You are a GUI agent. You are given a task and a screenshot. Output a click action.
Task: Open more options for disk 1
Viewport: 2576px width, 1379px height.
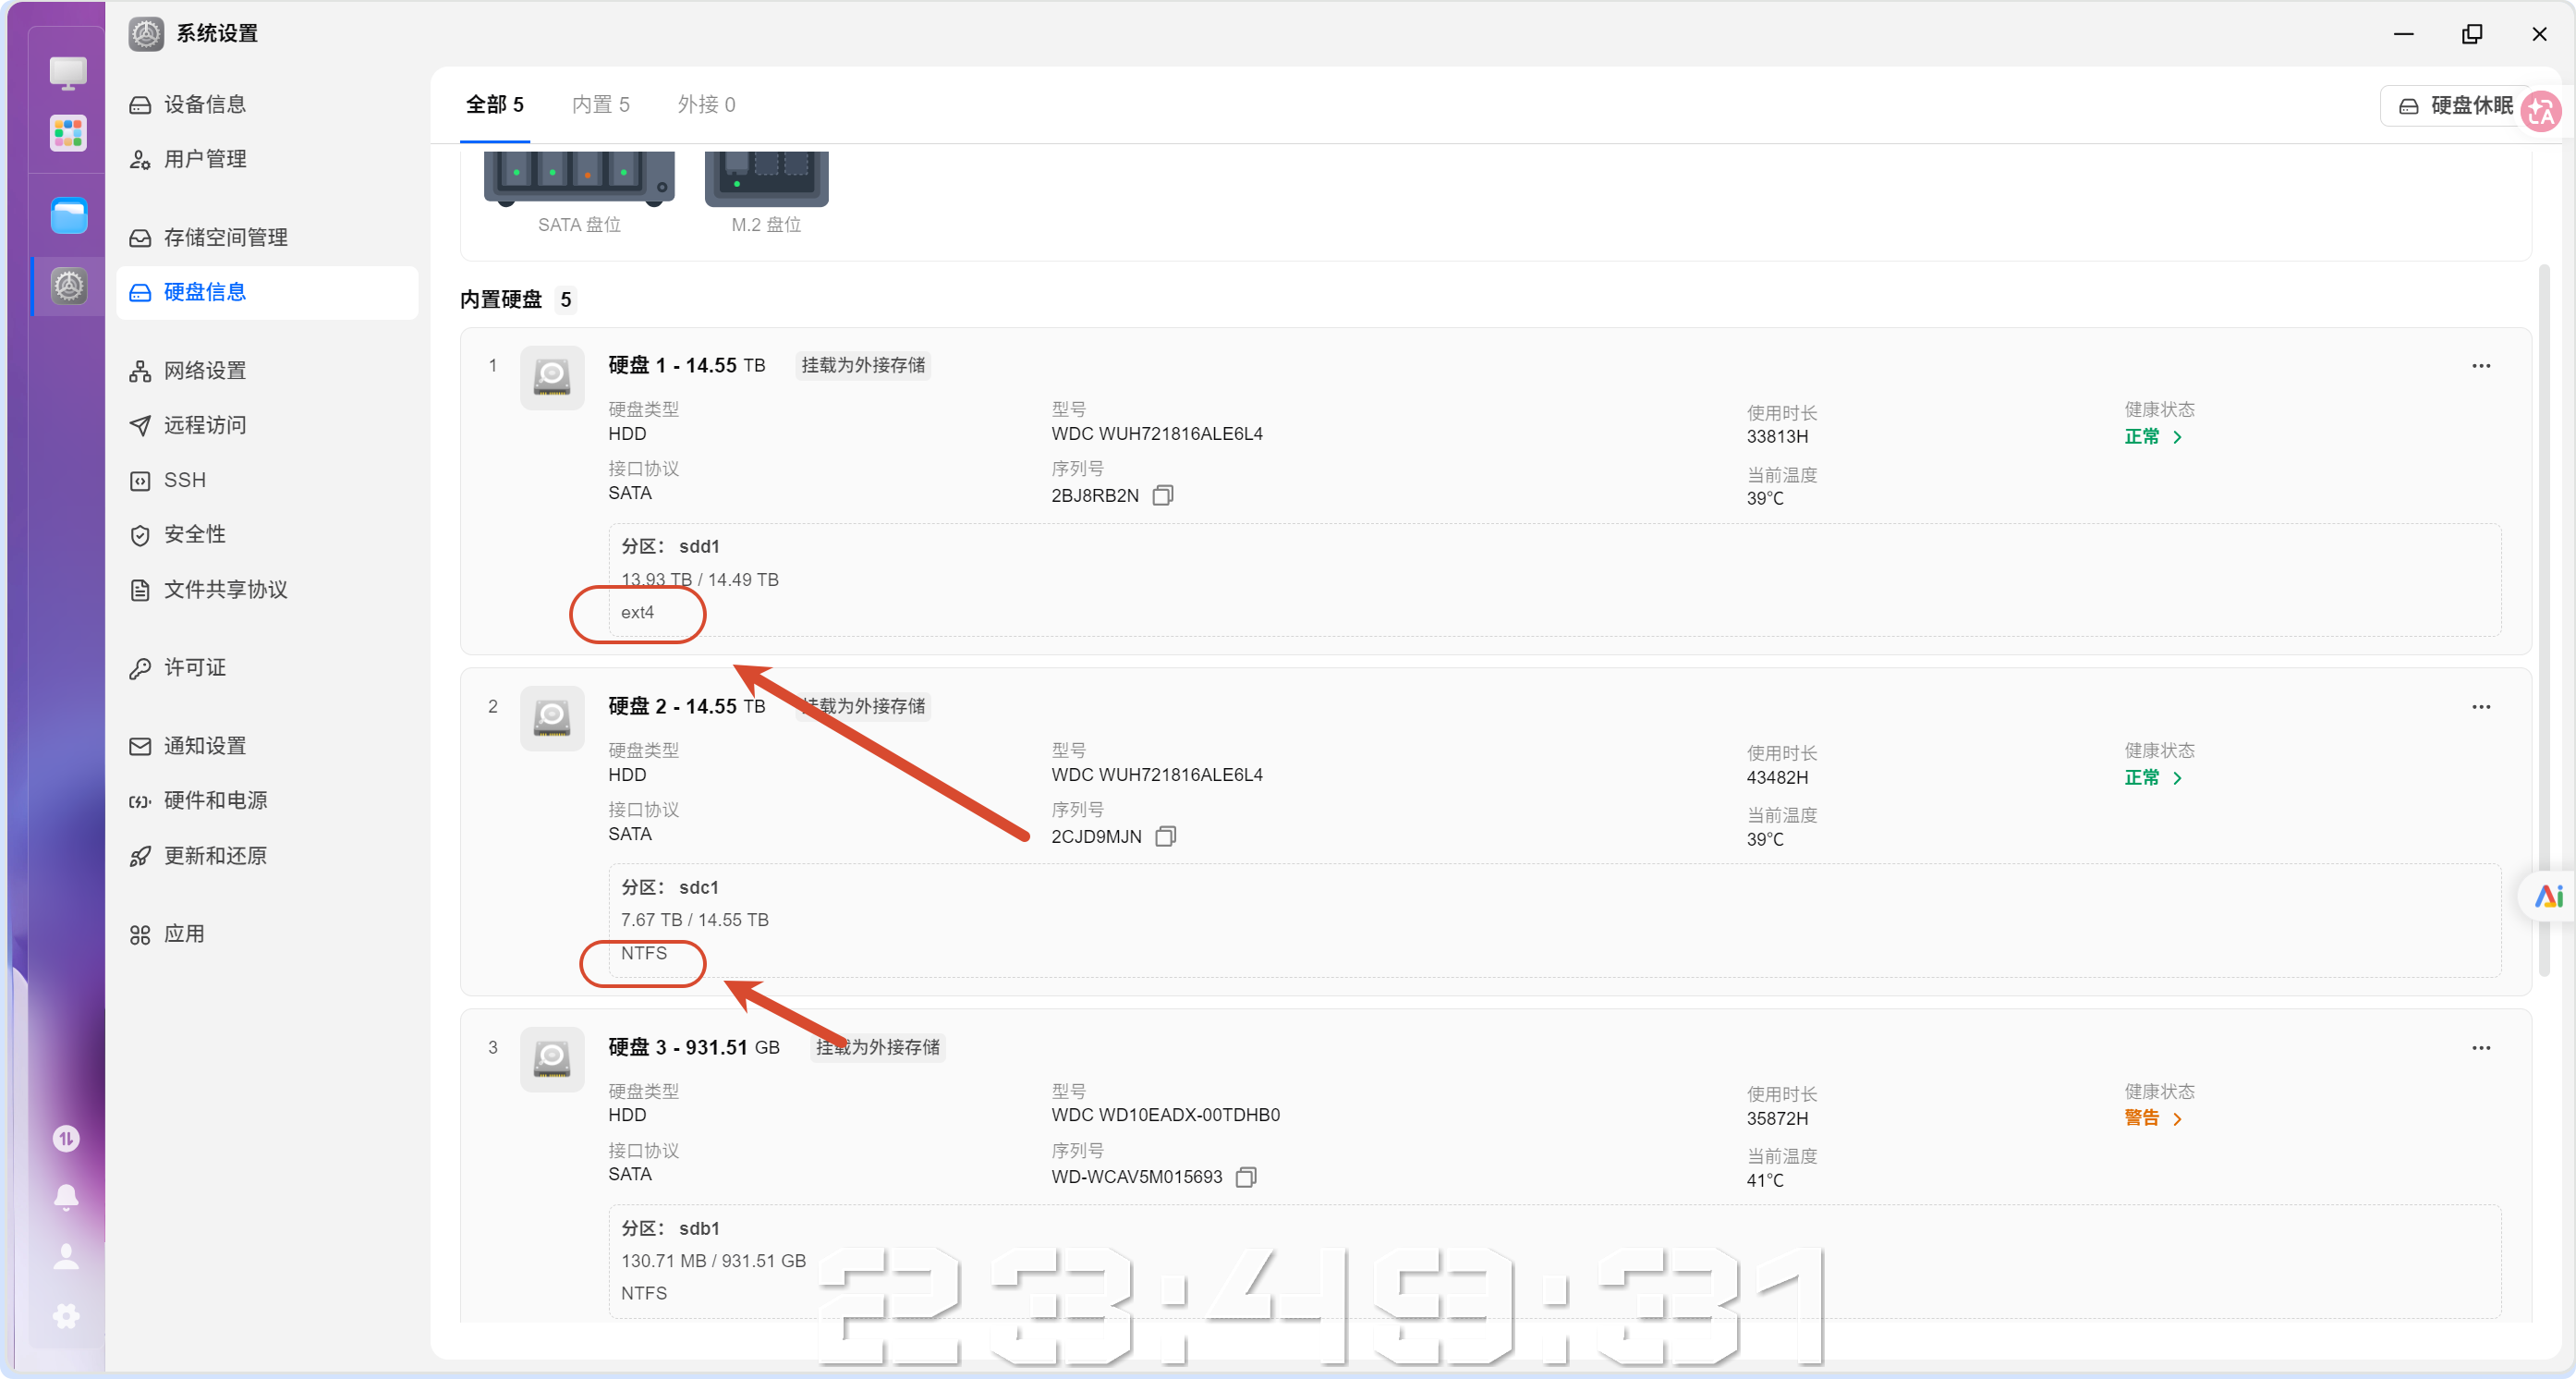tap(2481, 366)
